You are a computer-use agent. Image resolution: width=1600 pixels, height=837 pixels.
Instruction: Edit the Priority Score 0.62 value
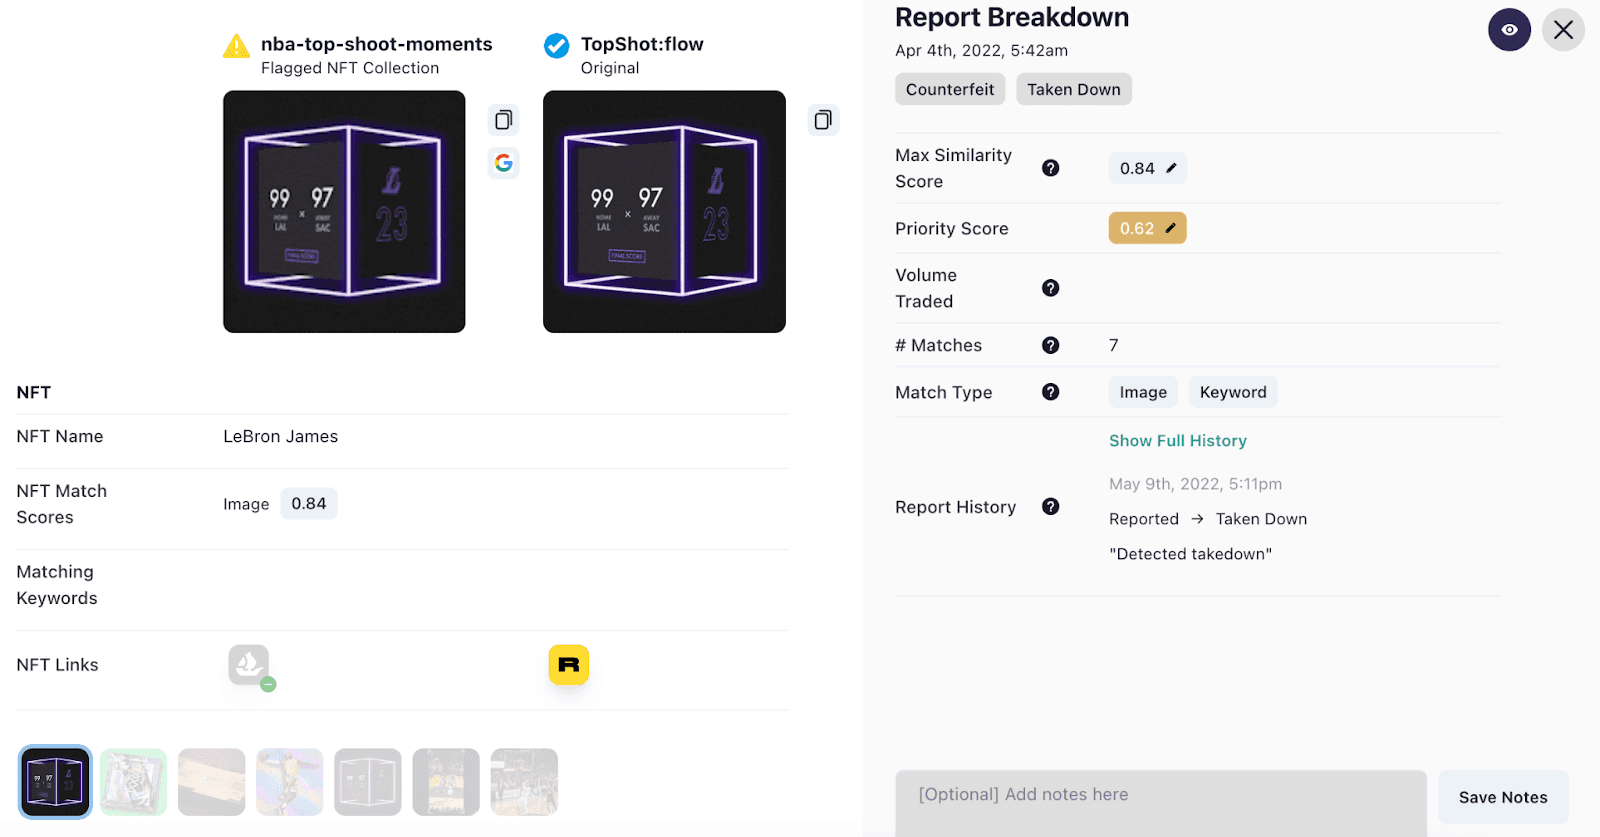click(x=1170, y=228)
